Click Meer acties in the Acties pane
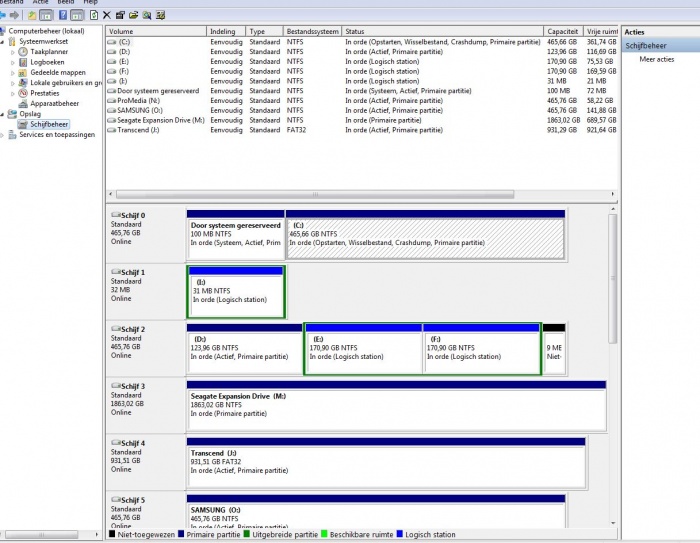The image size is (700, 543). (657, 60)
